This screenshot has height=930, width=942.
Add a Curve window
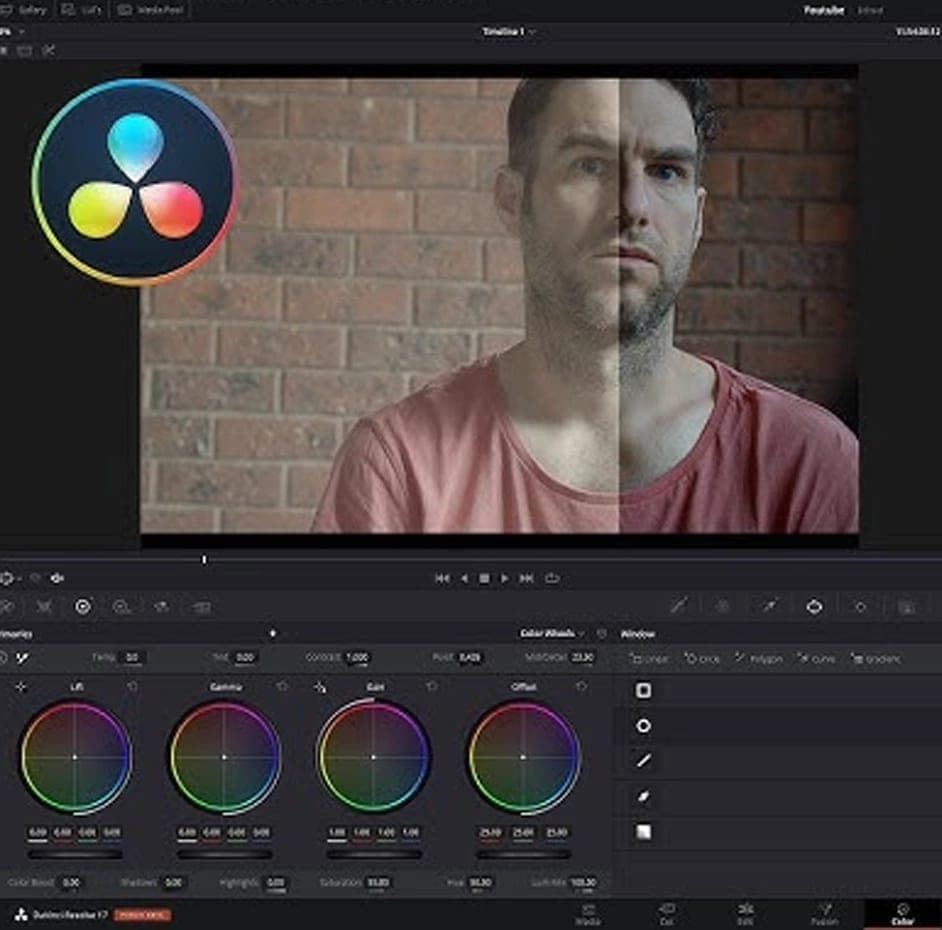click(x=816, y=658)
